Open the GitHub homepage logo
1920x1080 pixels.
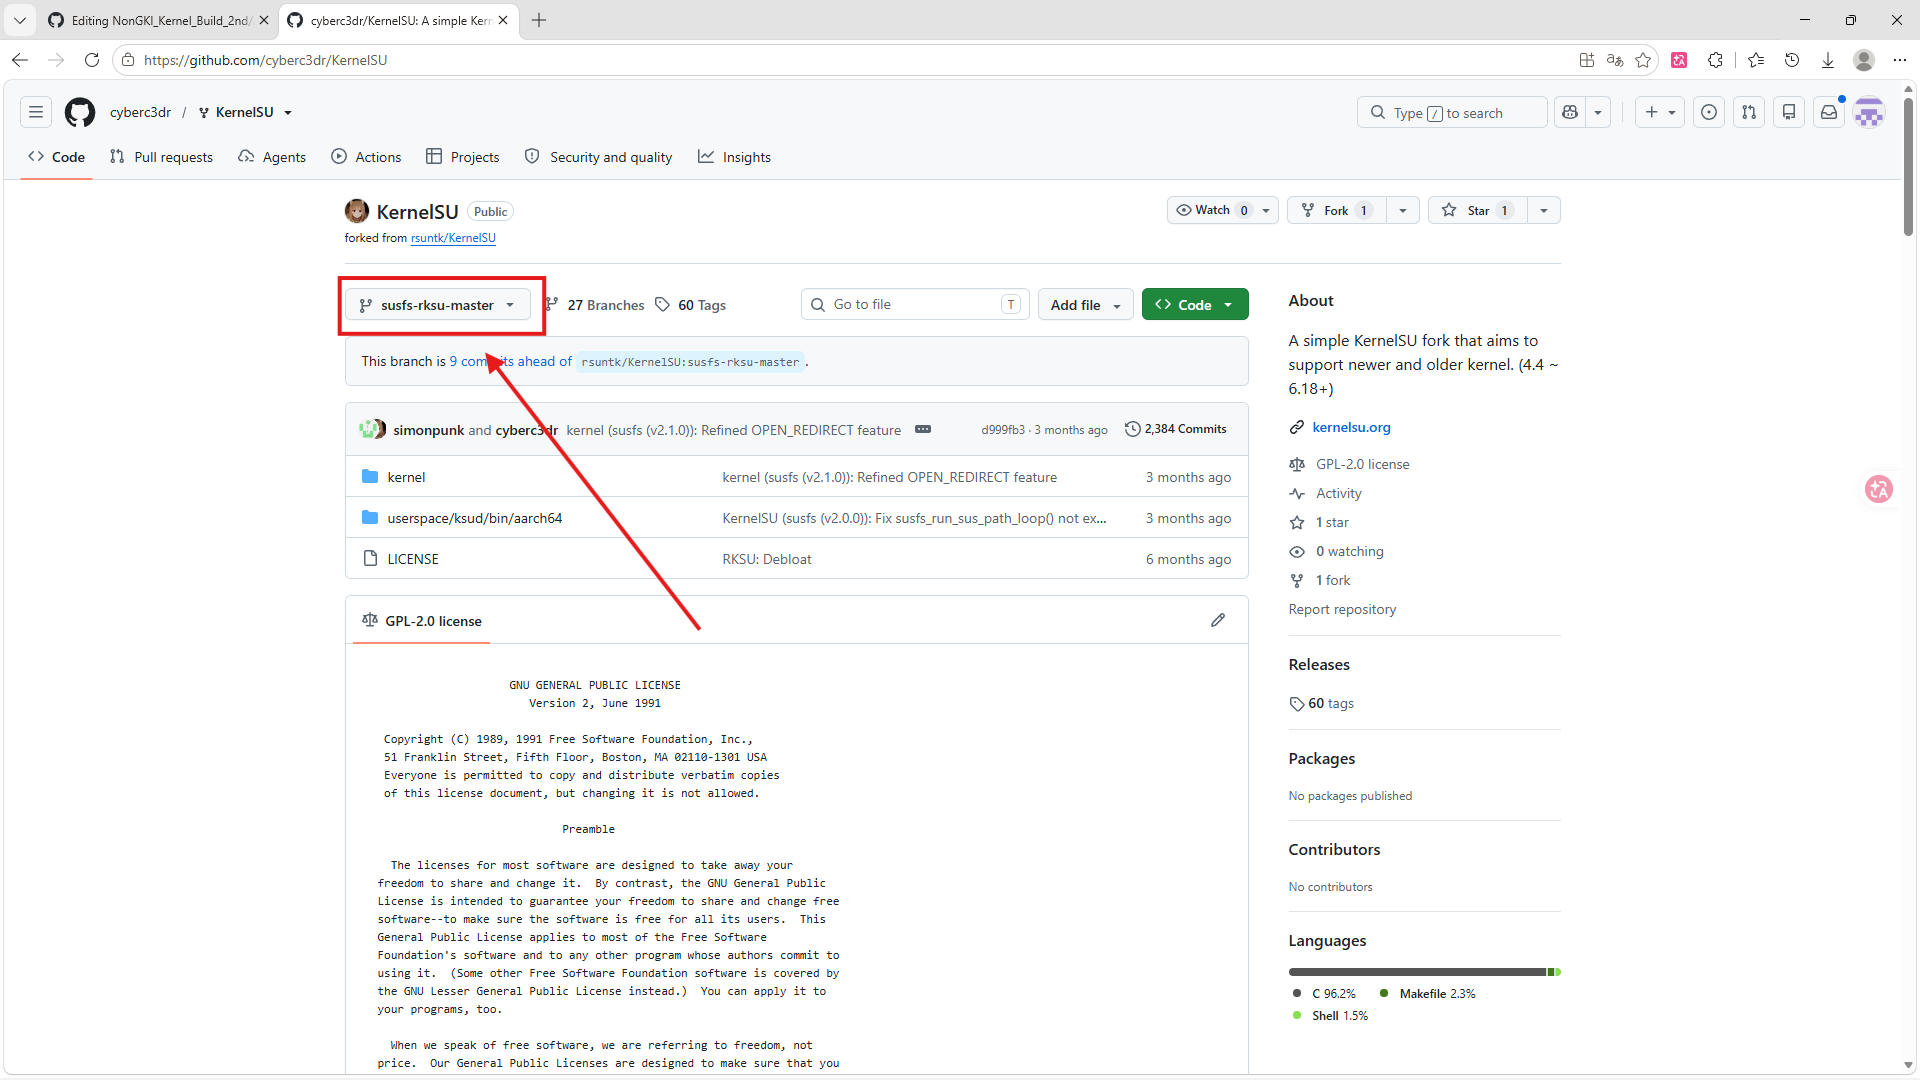(x=80, y=112)
